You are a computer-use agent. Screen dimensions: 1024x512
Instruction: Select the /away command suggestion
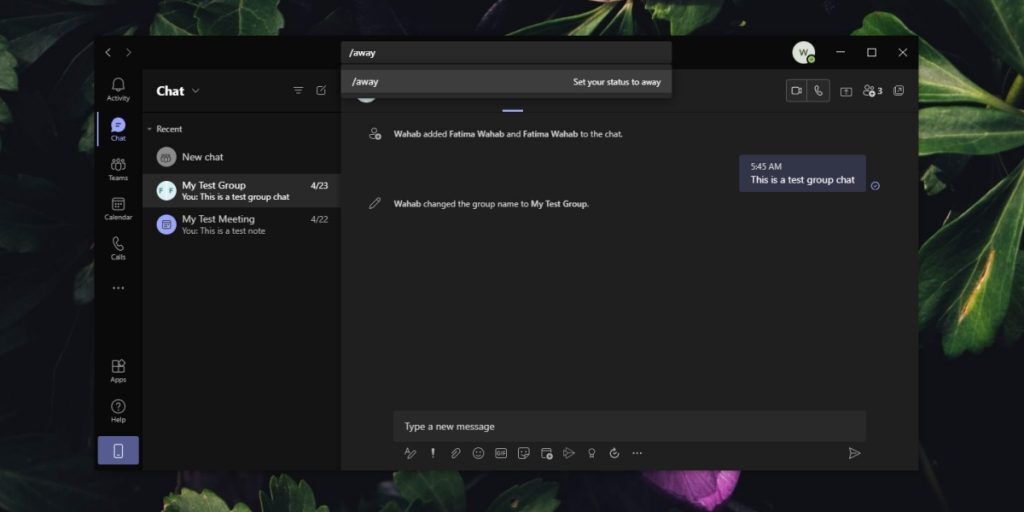point(506,82)
